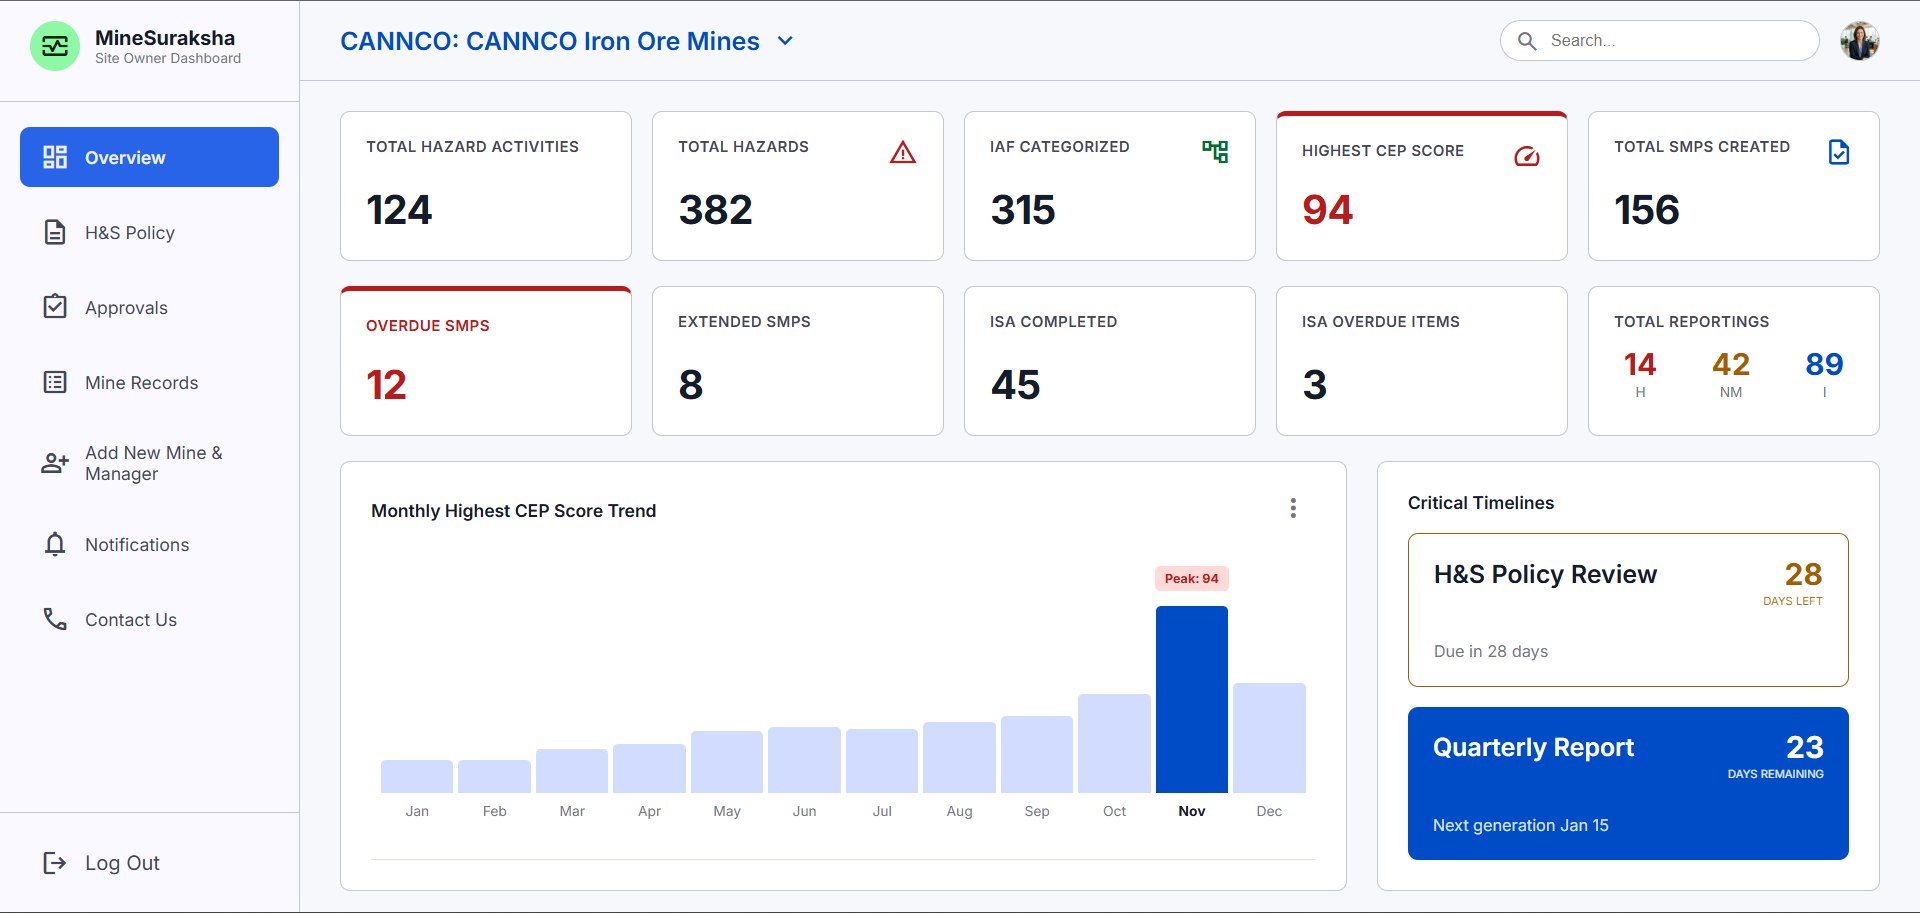Viewport: 1920px width, 913px height.
Task: Open the CEP Score Trend options menu
Action: pos(1293,508)
